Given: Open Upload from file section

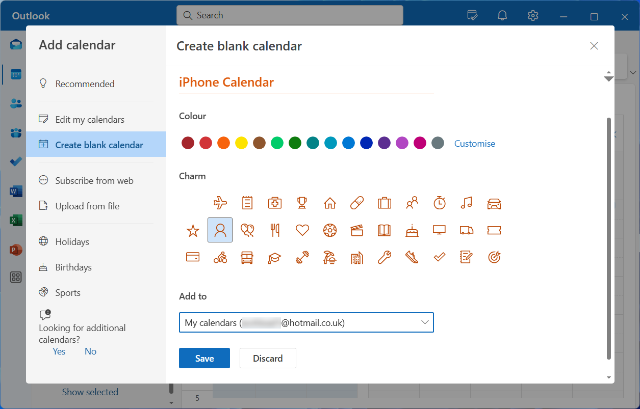Looking at the screenshot, I should (x=96, y=206).
